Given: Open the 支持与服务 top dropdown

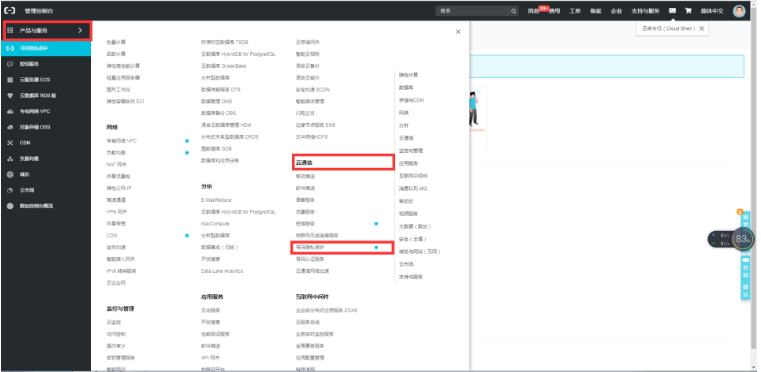Looking at the screenshot, I should (645, 11).
